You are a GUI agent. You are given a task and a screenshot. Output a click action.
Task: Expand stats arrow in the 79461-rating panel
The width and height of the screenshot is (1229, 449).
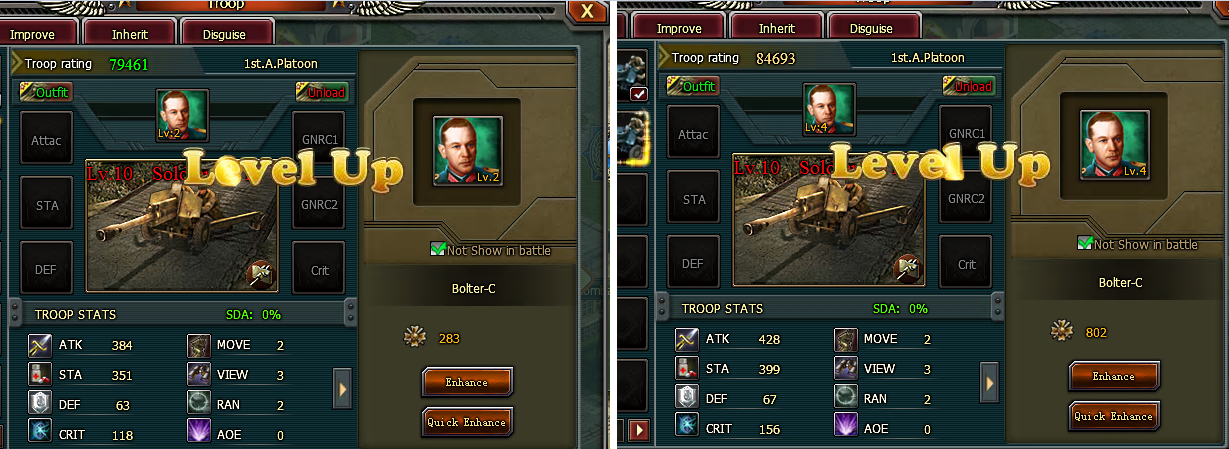(x=341, y=385)
